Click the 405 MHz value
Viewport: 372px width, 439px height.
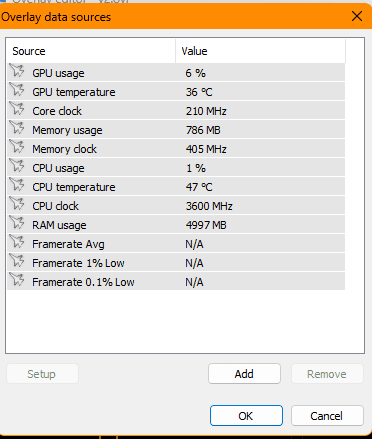point(206,149)
